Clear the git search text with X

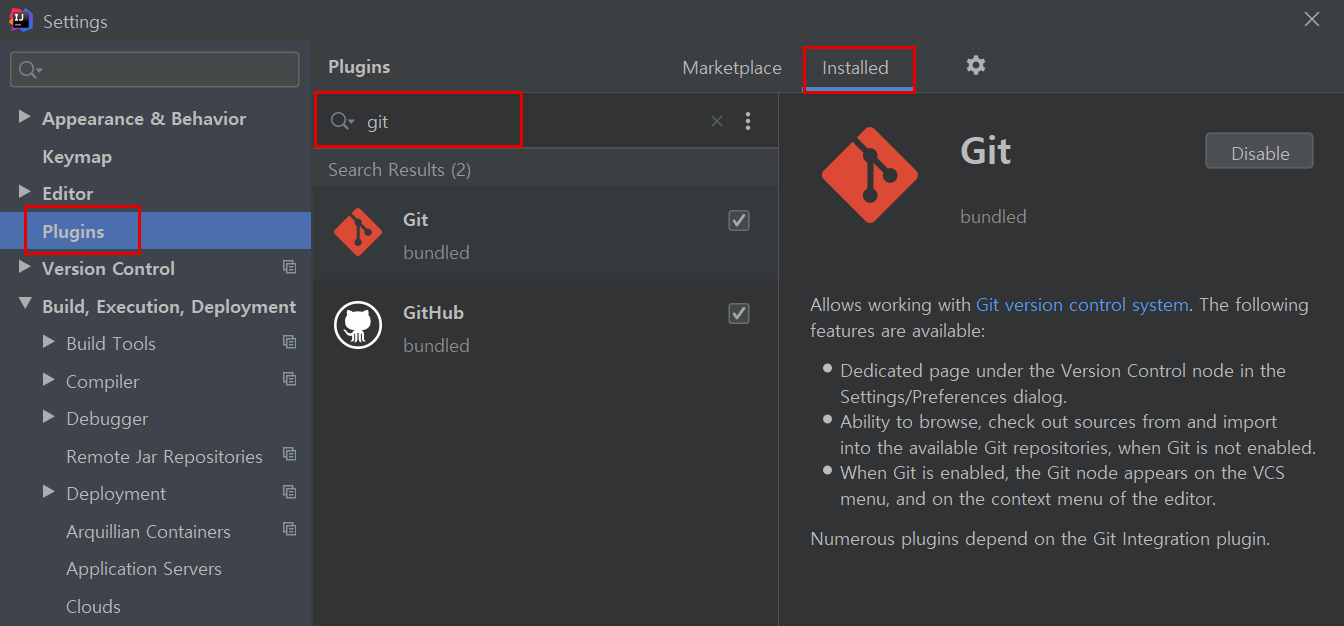click(717, 121)
